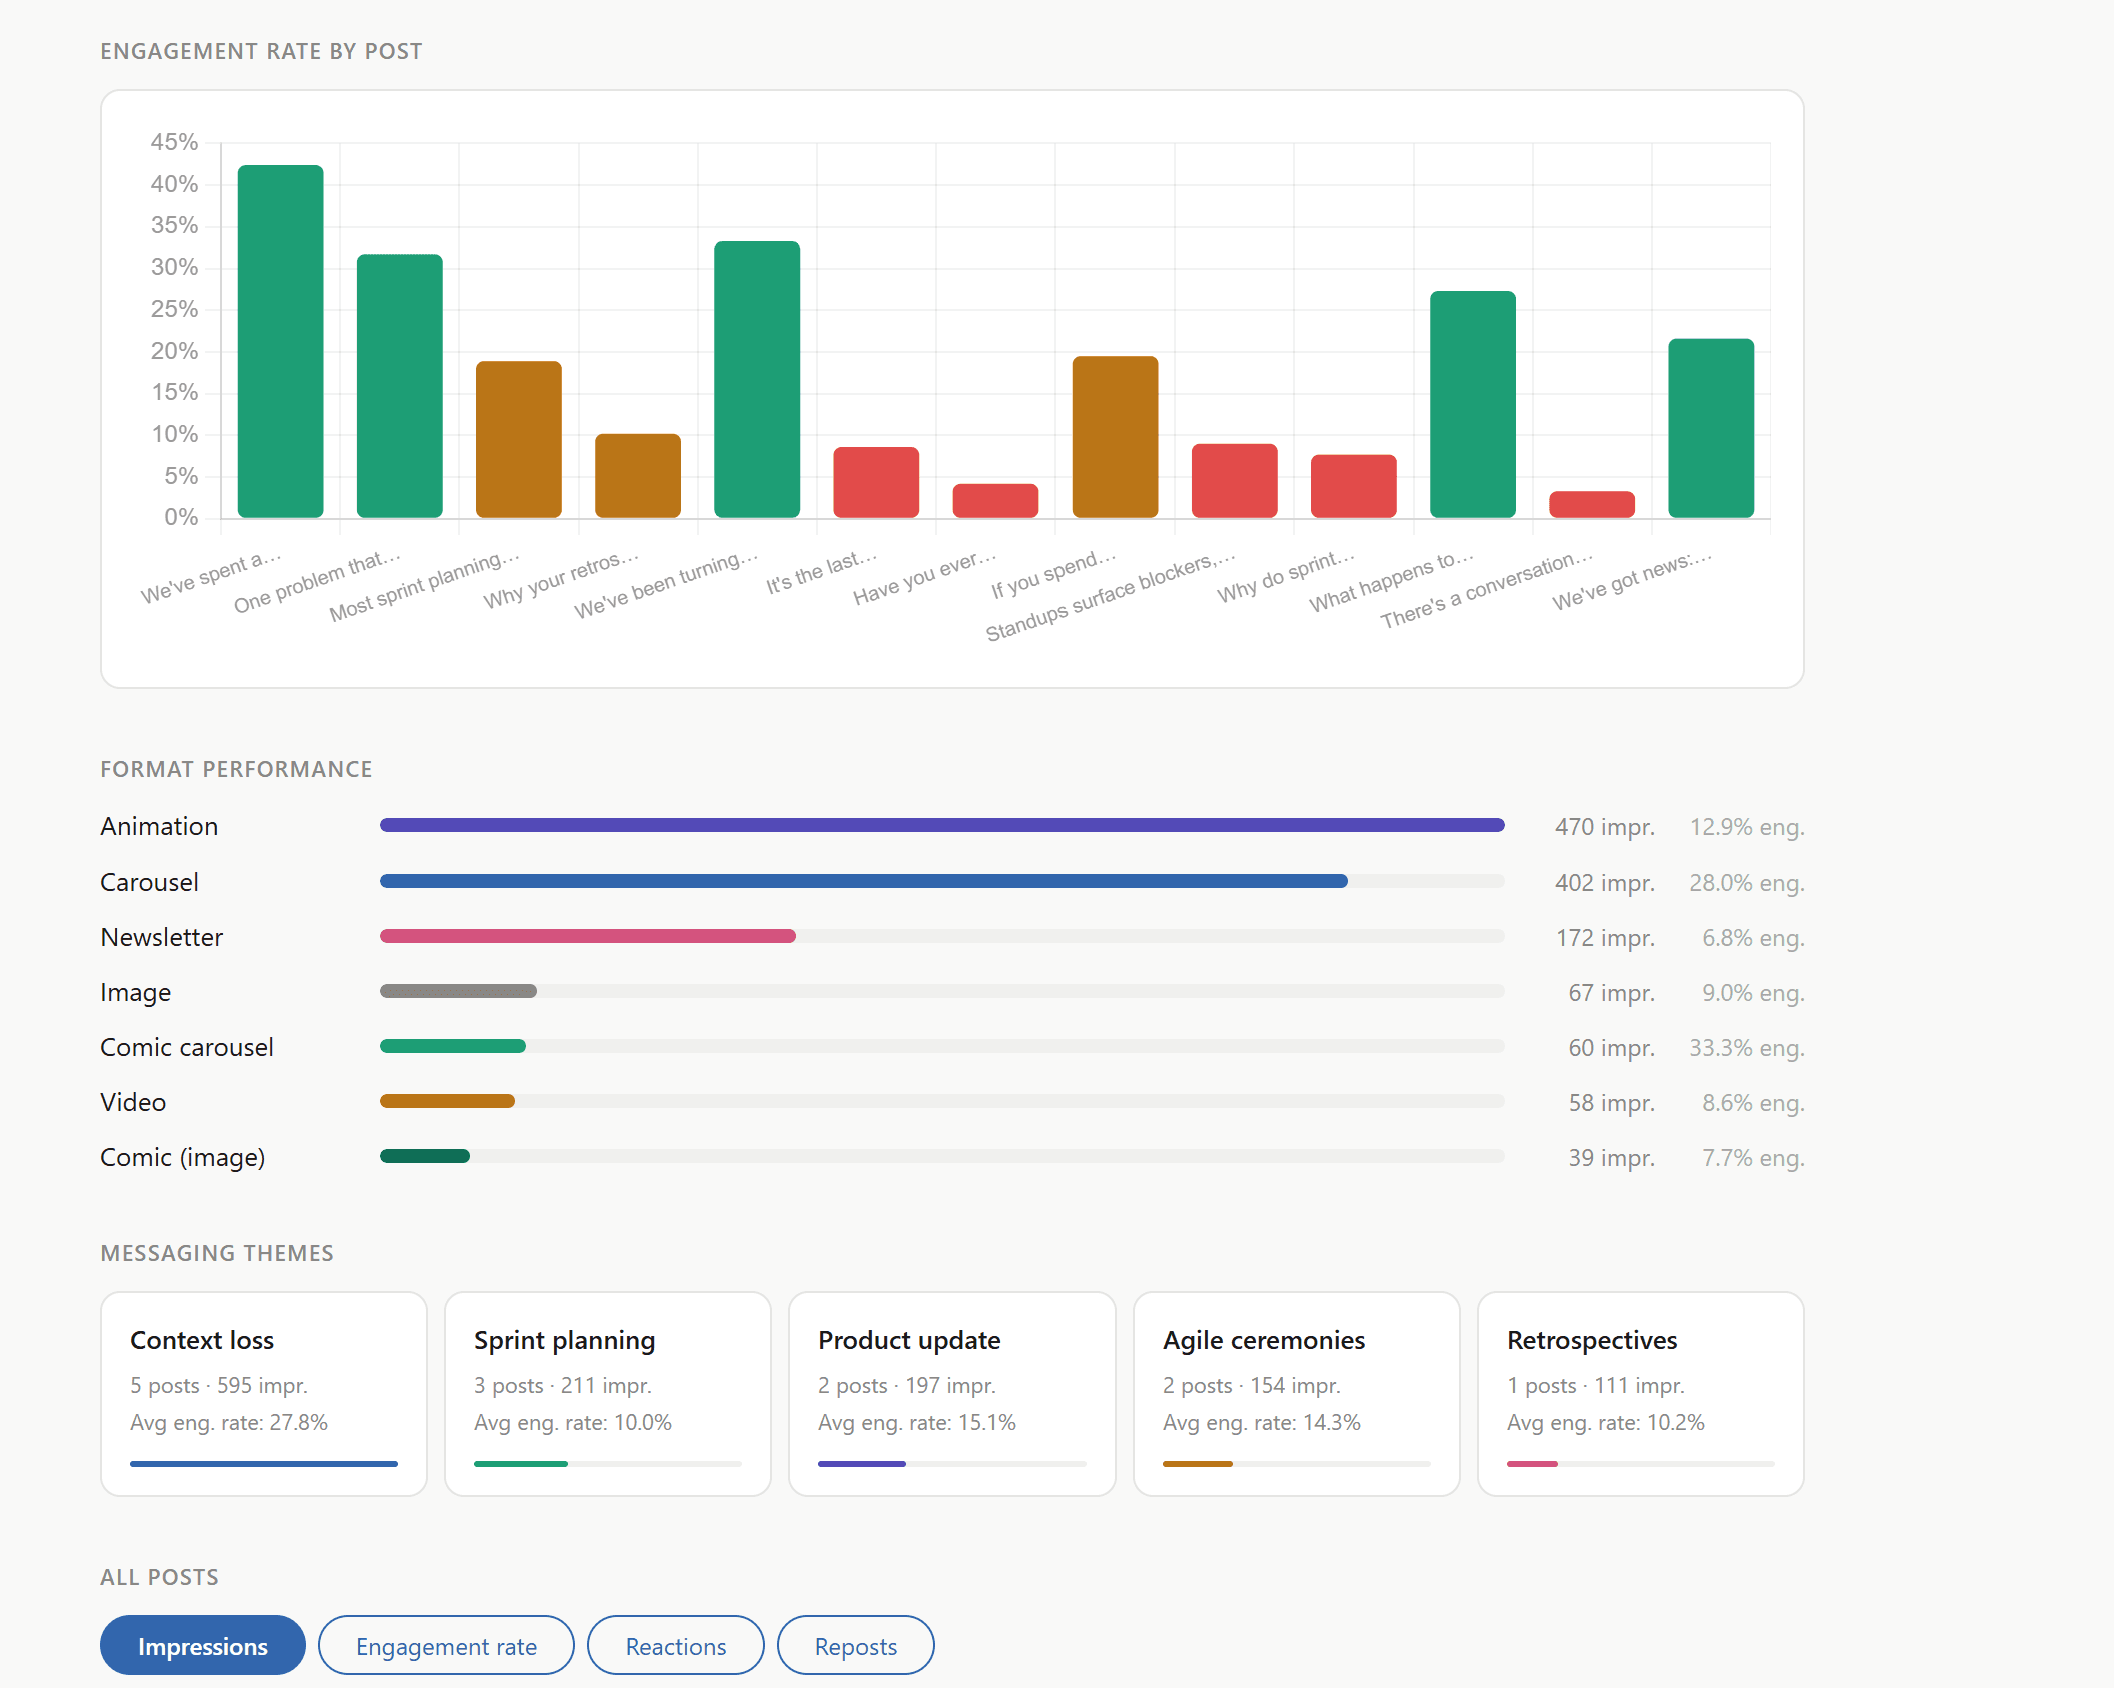
Task: Select the Impressions sort pill
Action: (202, 1645)
